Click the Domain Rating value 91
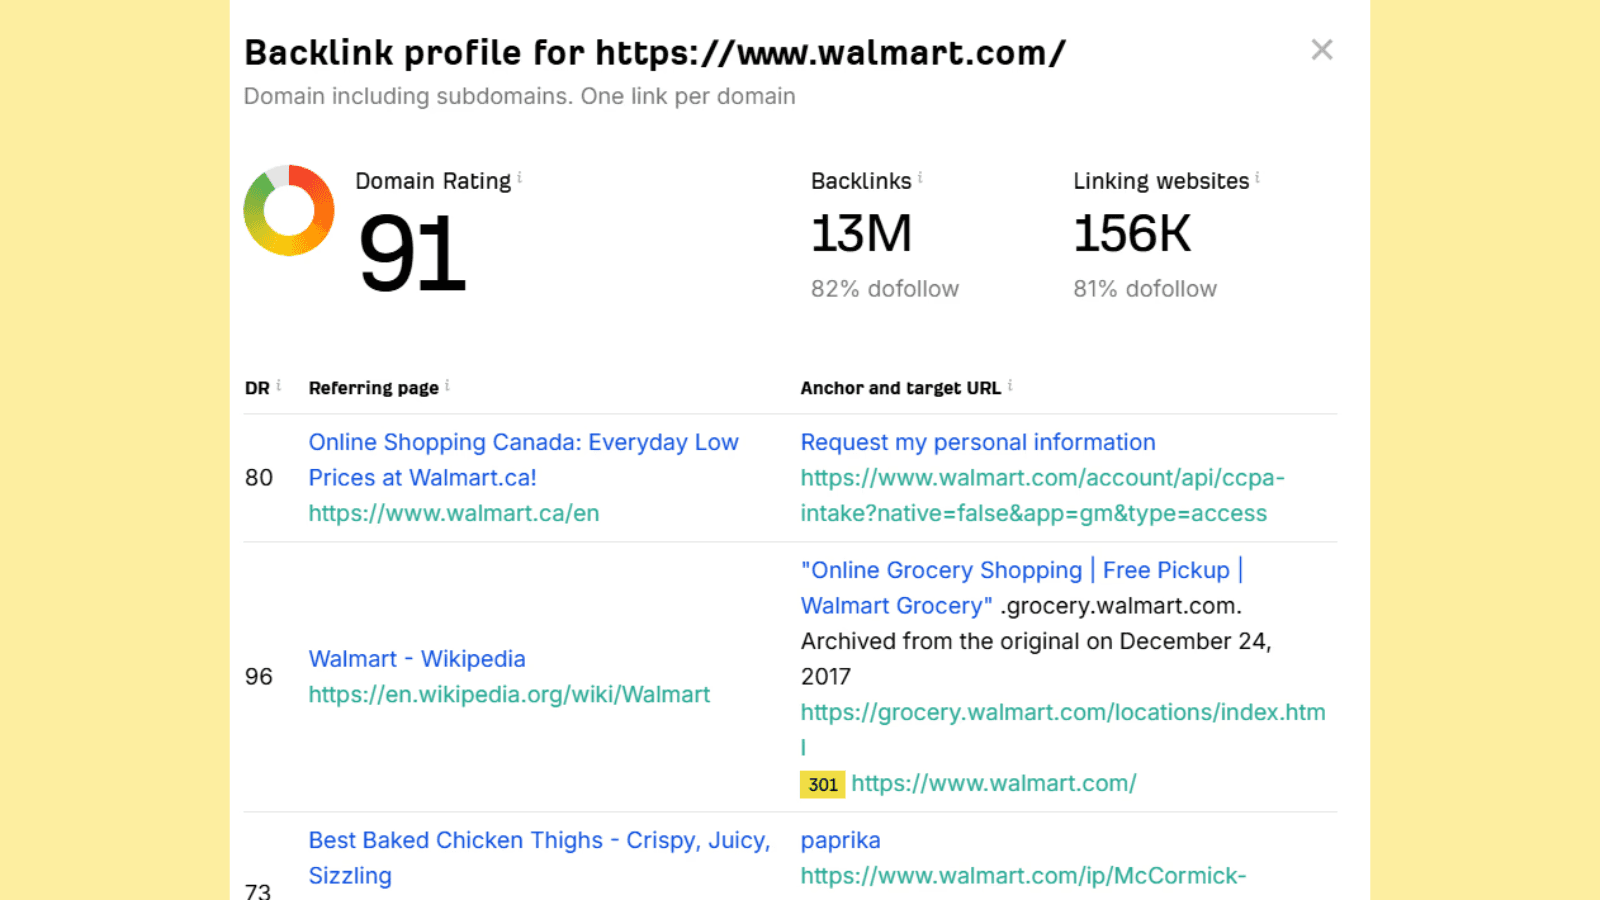This screenshot has height=900, width=1600. pos(412,254)
